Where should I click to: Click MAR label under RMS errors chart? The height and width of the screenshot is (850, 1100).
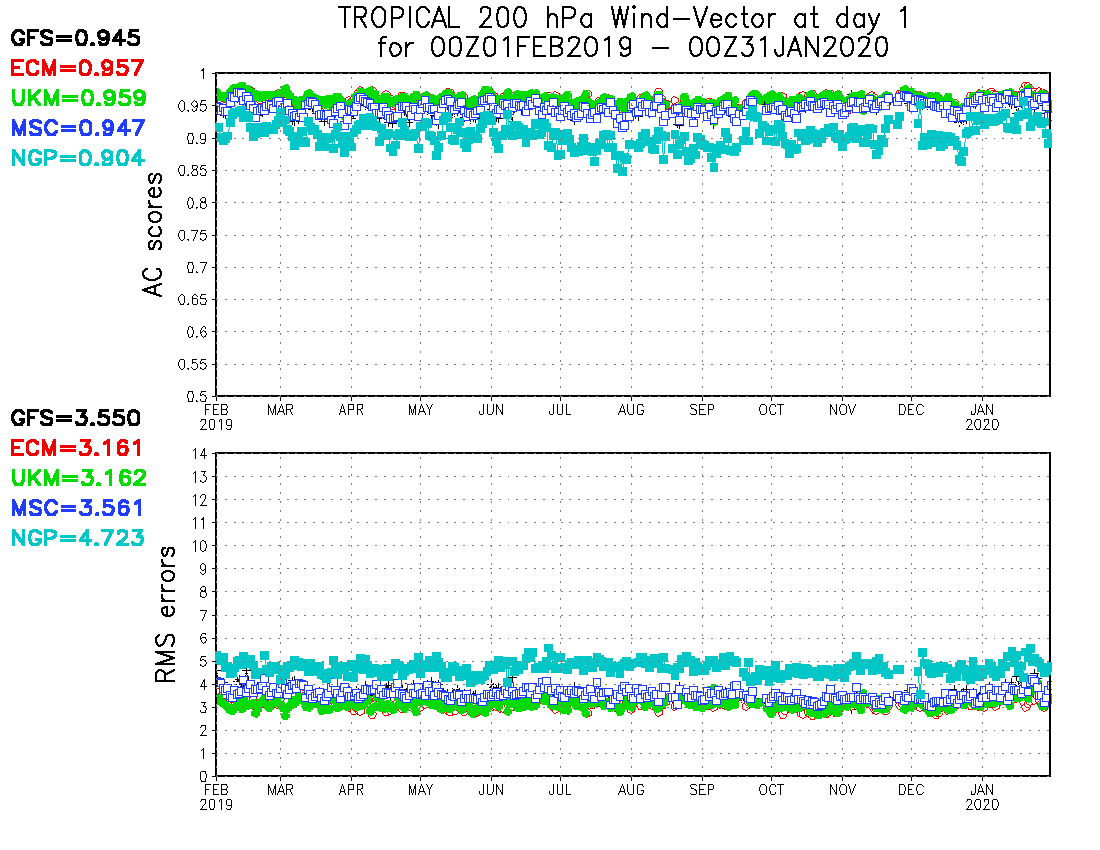280,790
